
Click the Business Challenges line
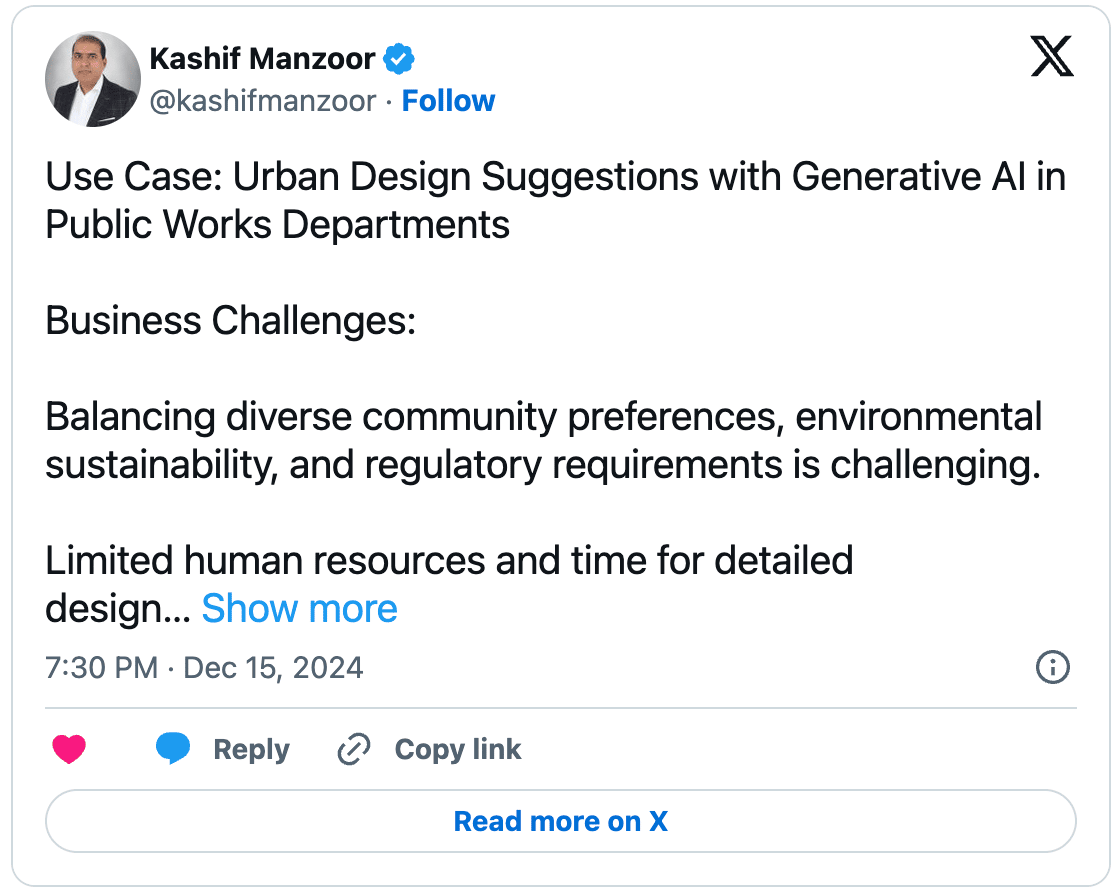pos(231,321)
